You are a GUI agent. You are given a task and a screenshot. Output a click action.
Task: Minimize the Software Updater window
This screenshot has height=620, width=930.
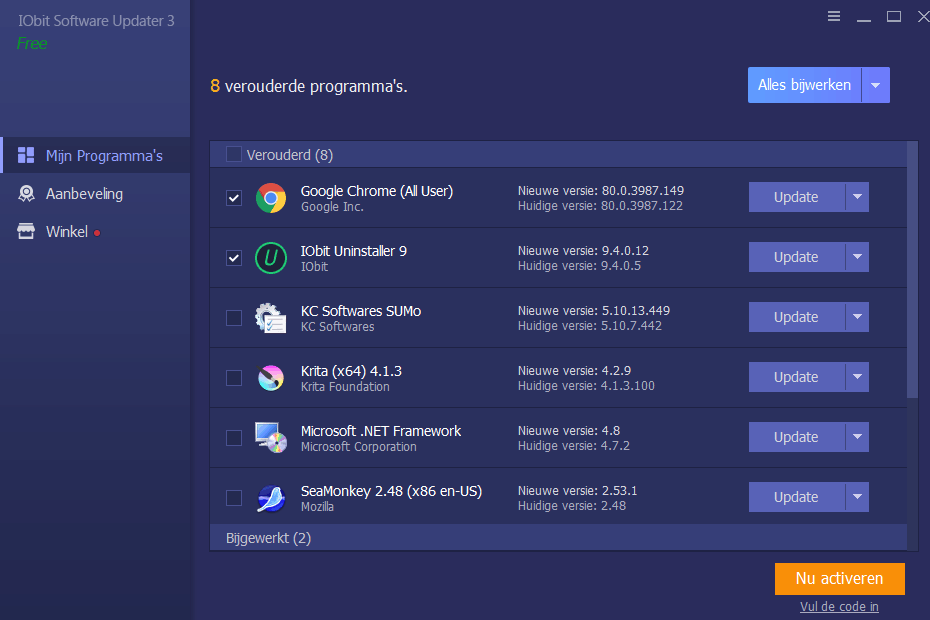click(864, 21)
